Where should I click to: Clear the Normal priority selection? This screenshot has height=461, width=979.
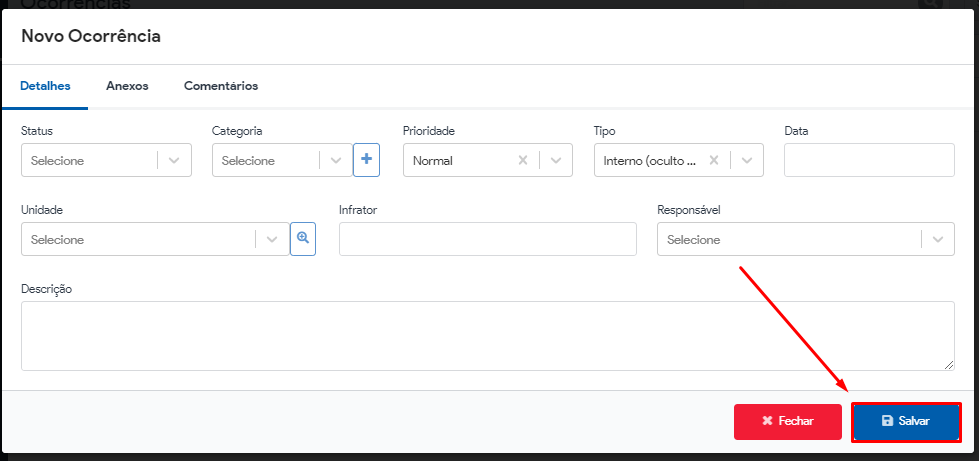click(x=523, y=161)
